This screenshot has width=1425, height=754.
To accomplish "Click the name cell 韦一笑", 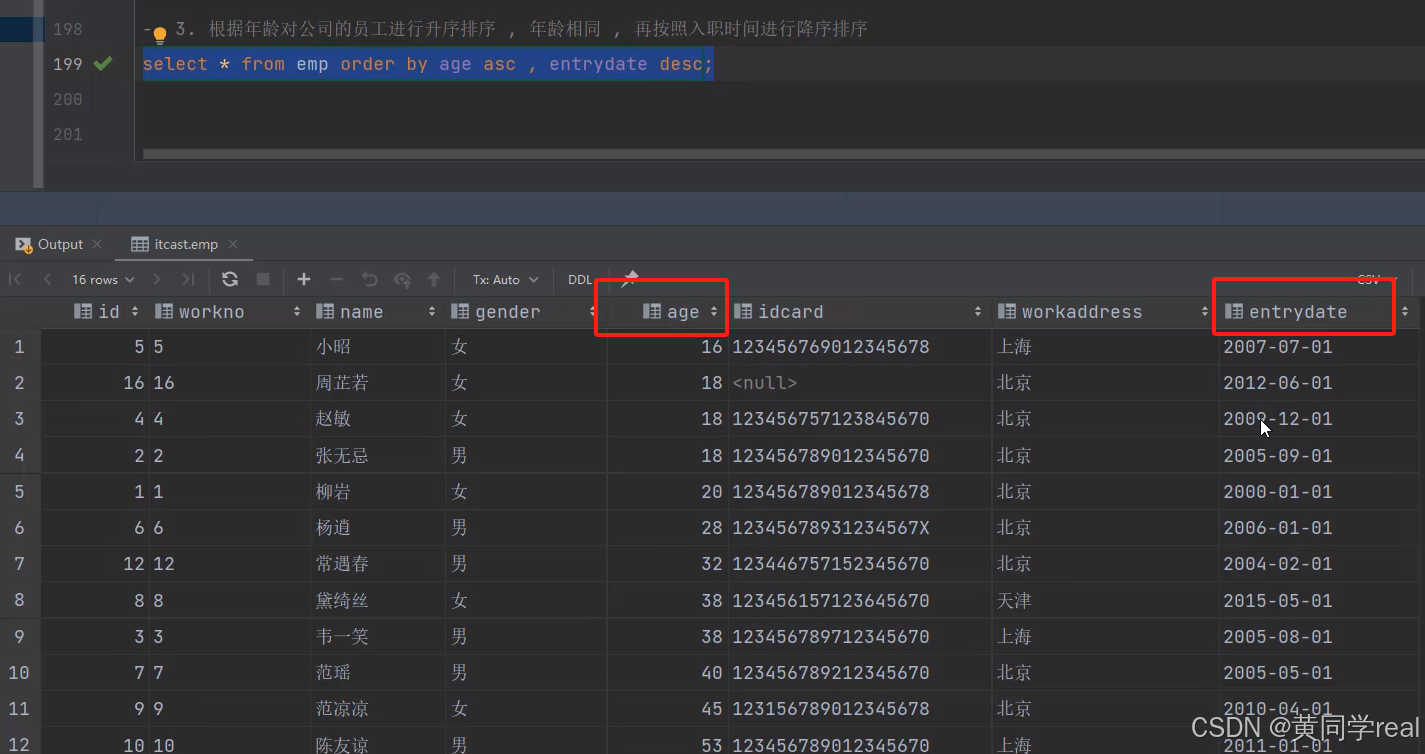I will click(x=378, y=637).
